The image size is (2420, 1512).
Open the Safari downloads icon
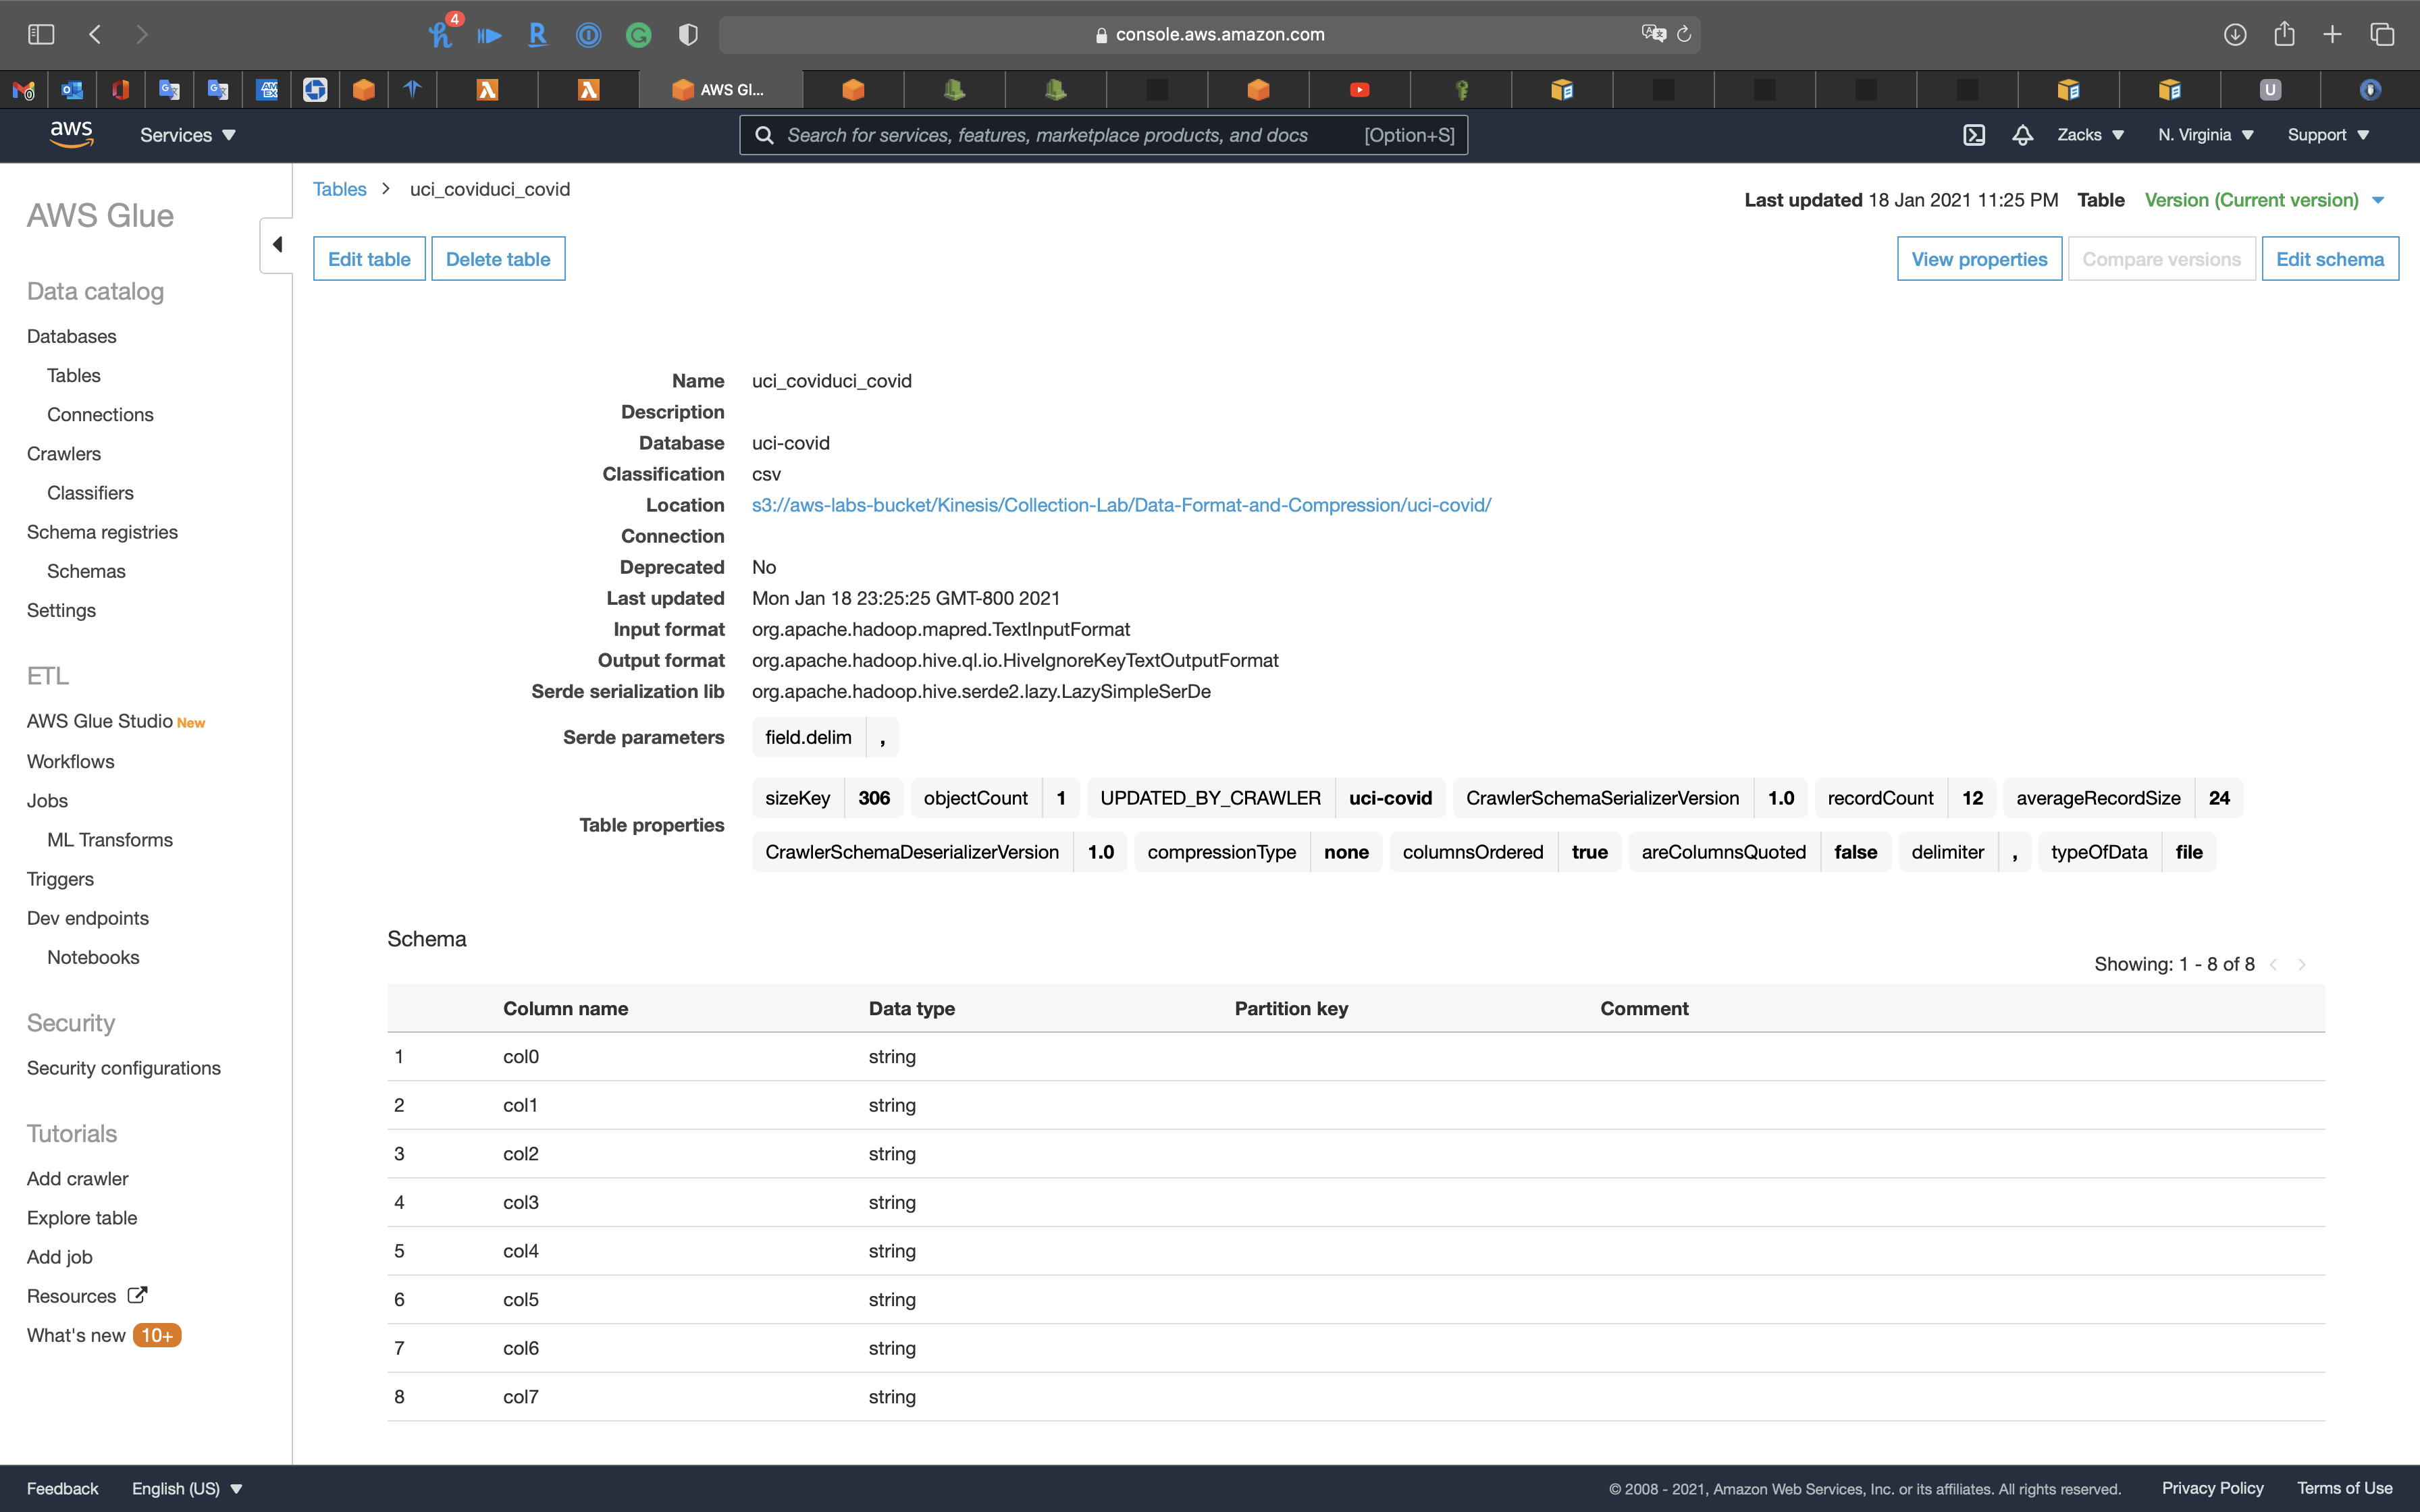(2235, 34)
